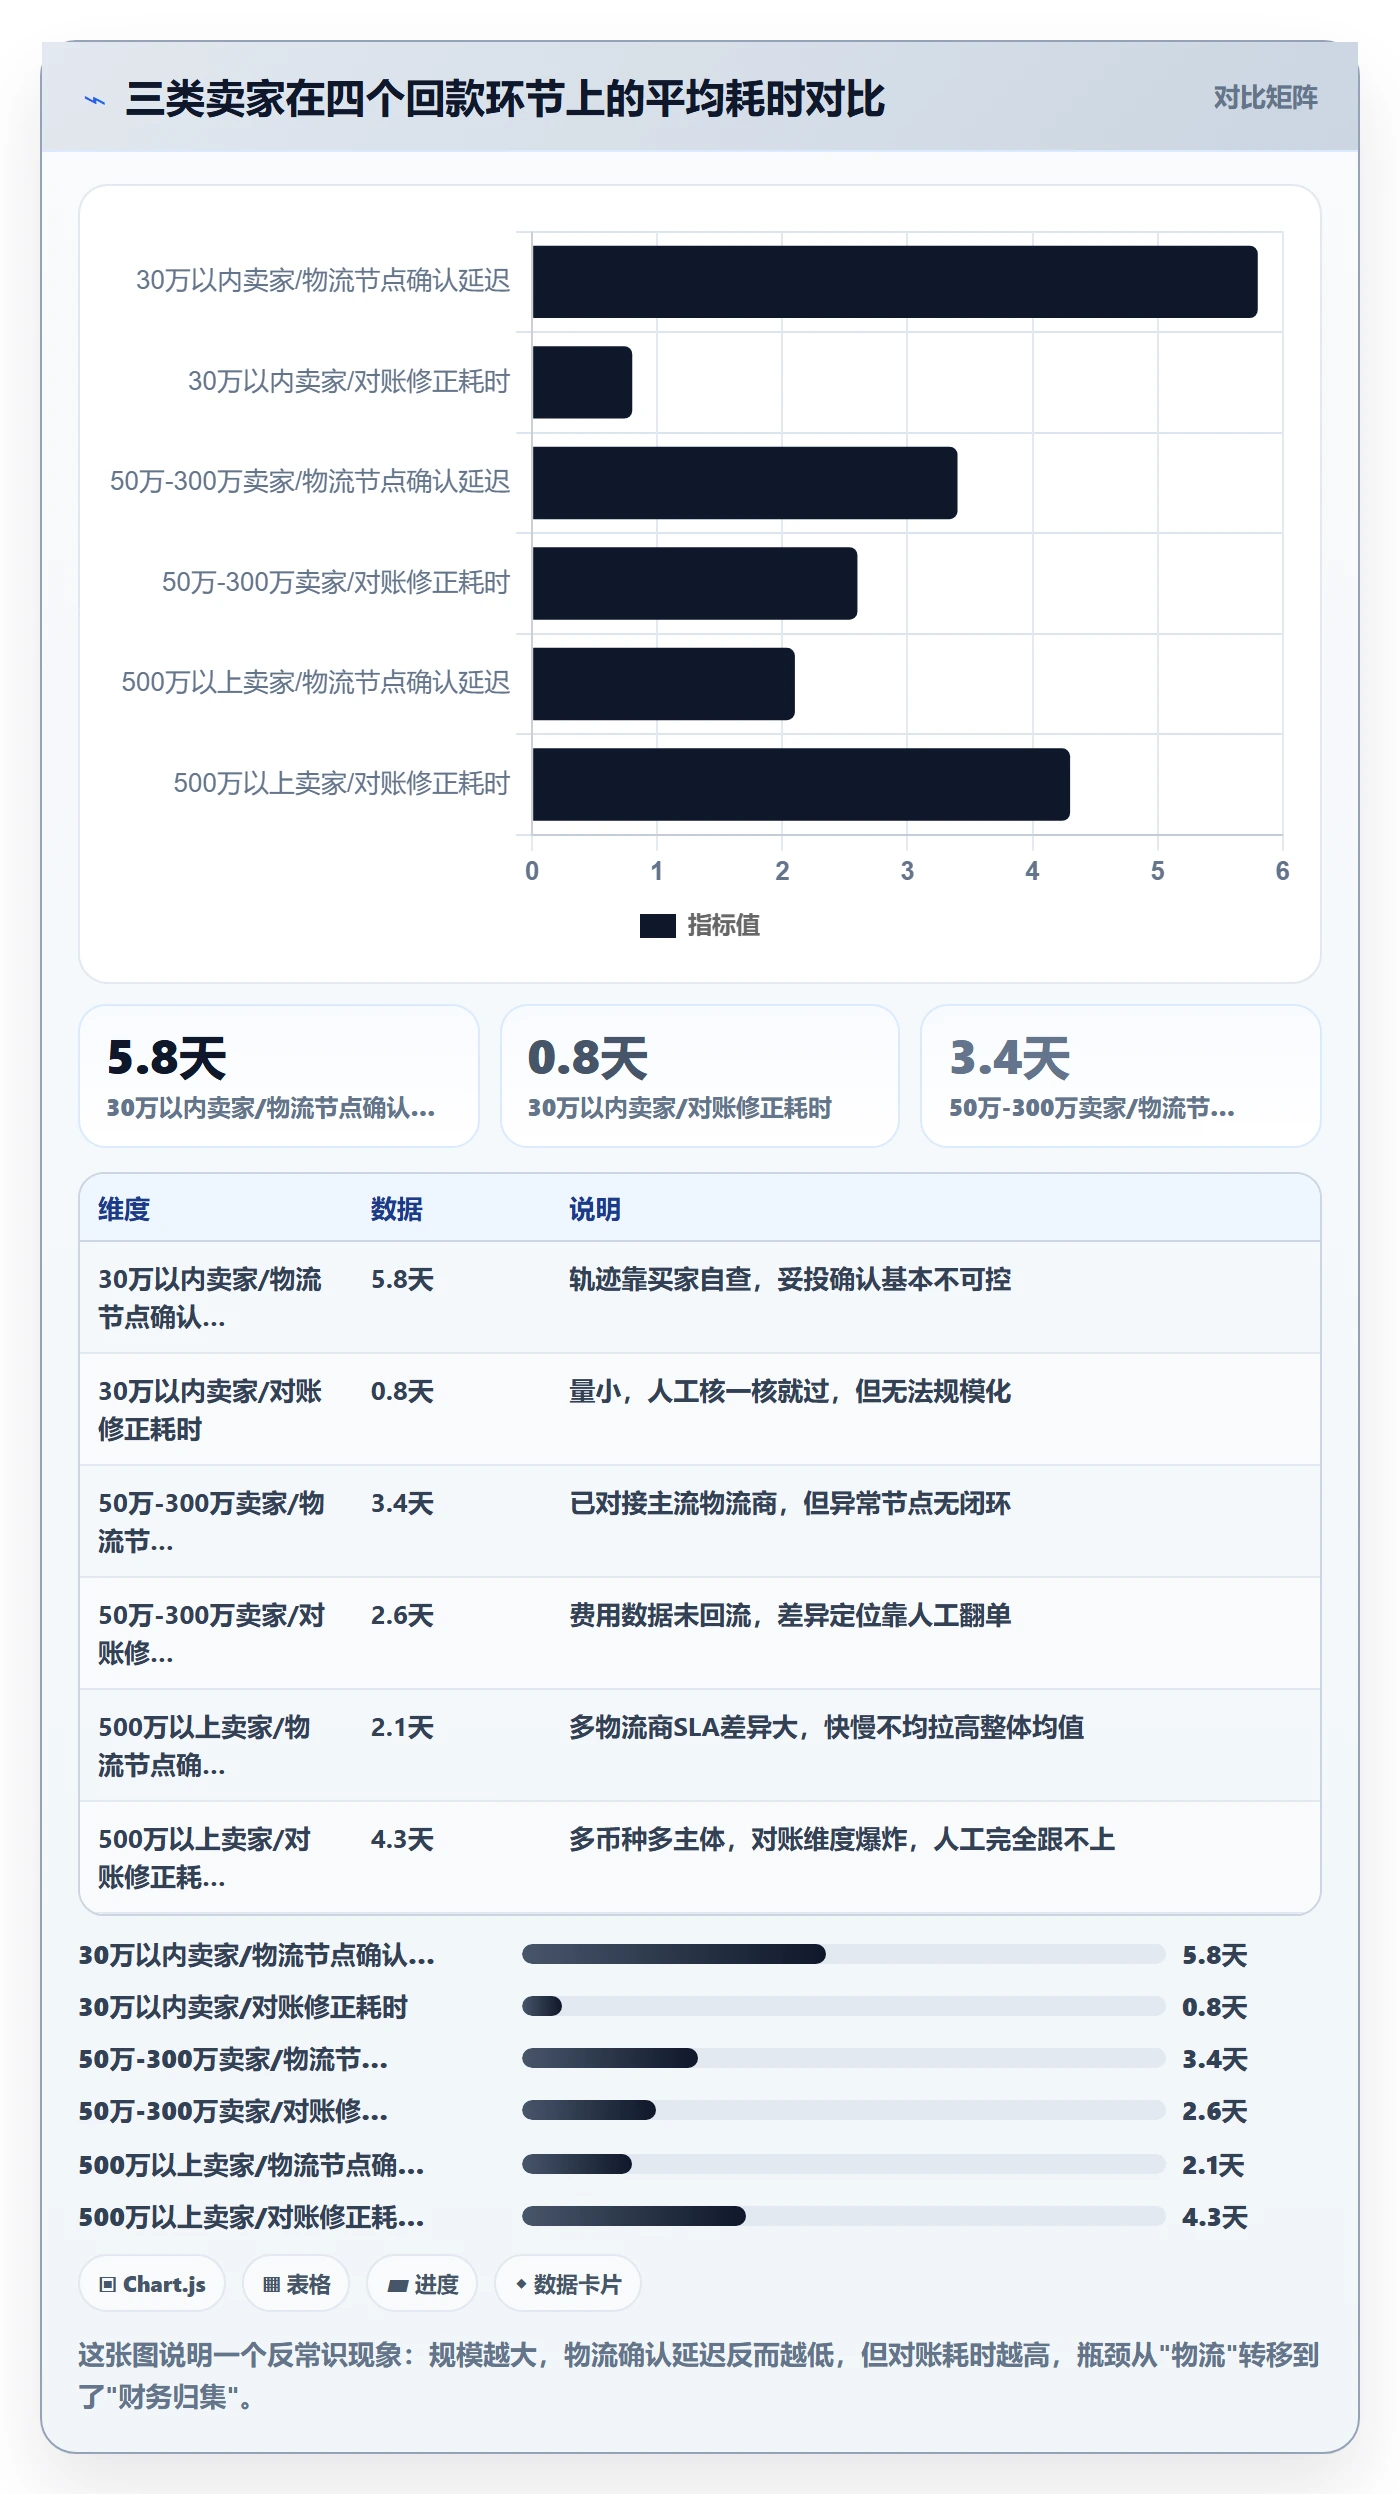Select the Chart.js tag chip
The width and height of the screenshot is (1400, 2494).
152,2284
